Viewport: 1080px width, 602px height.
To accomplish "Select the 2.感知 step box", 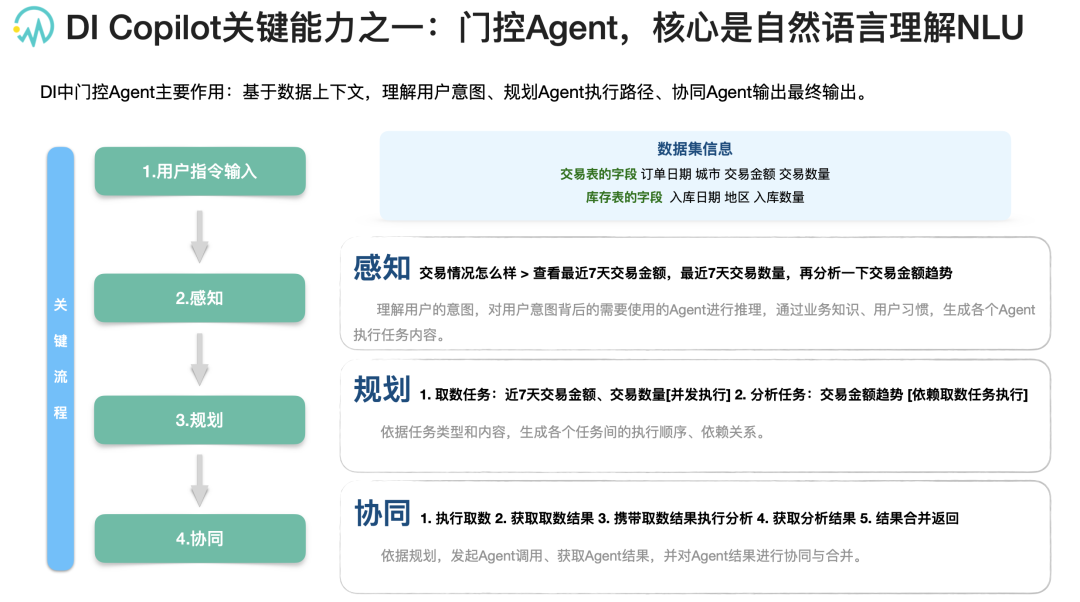I will tap(200, 298).
